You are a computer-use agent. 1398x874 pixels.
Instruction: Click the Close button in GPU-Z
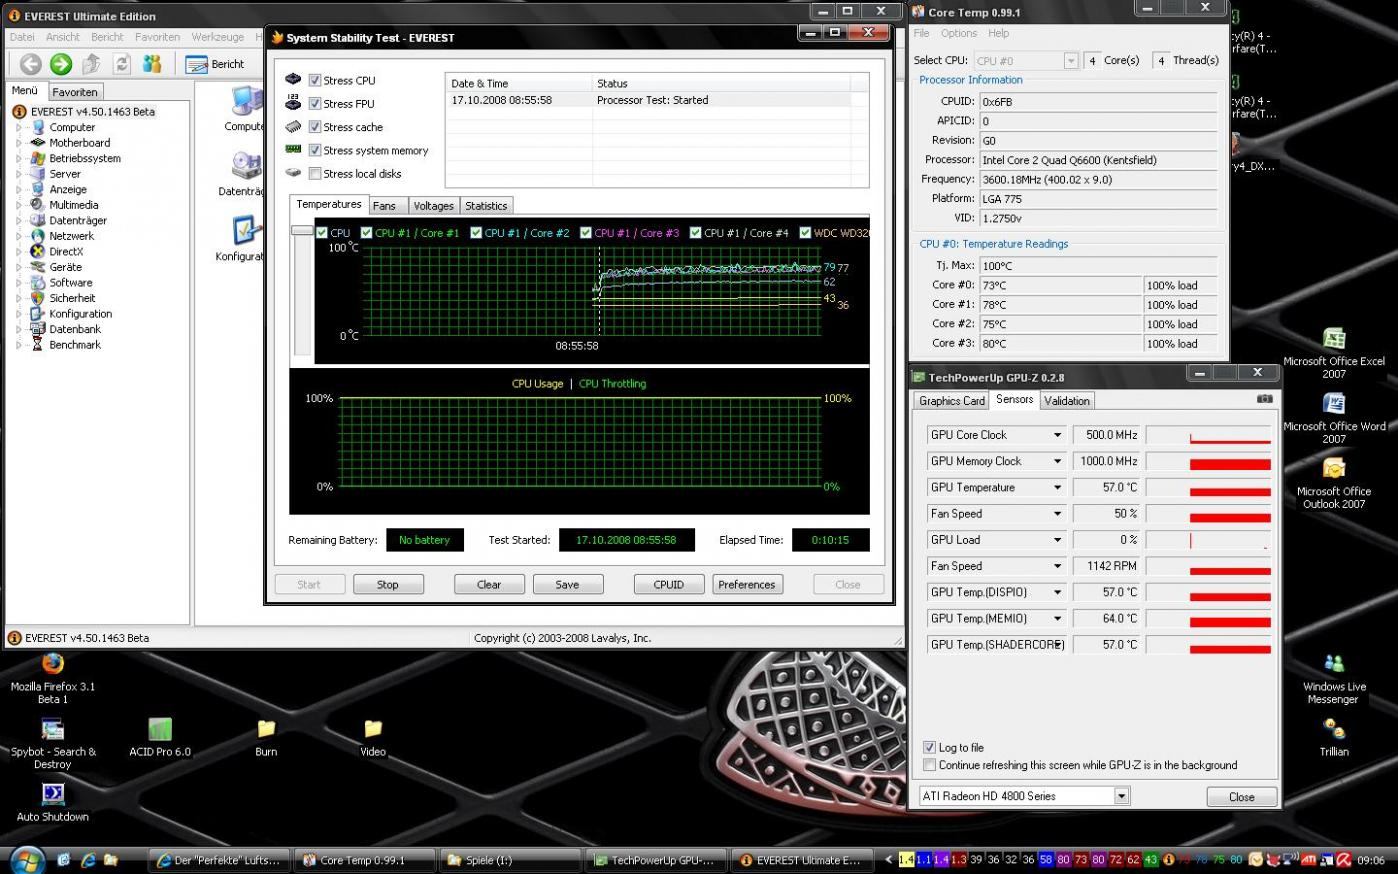tap(1242, 797)
